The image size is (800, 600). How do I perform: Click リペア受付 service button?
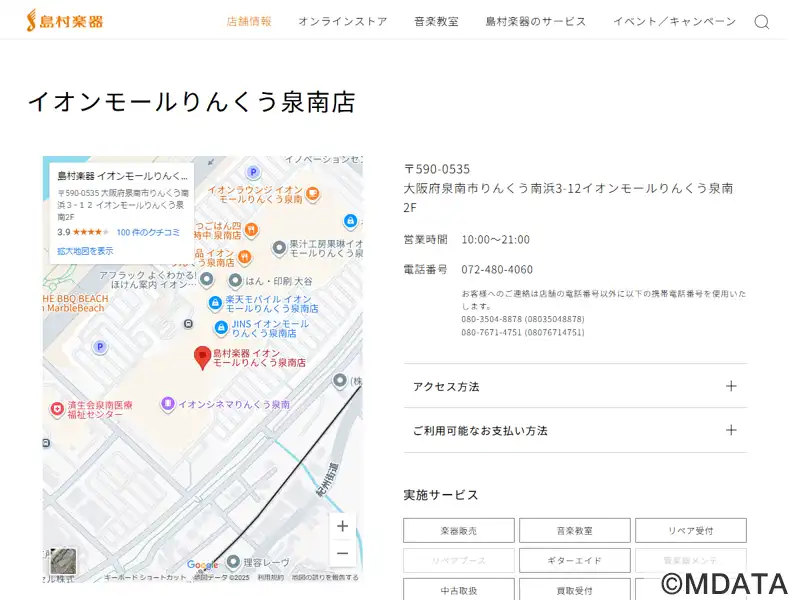[690, 531]
